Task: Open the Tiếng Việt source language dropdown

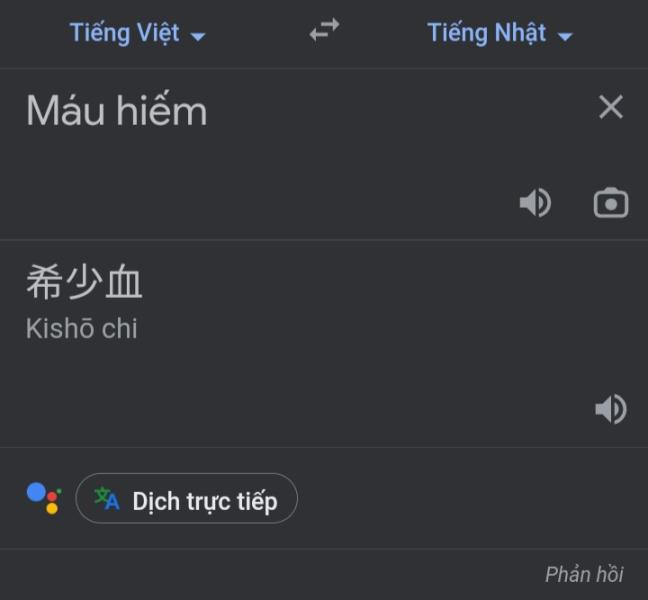Action: pos(137,33)
